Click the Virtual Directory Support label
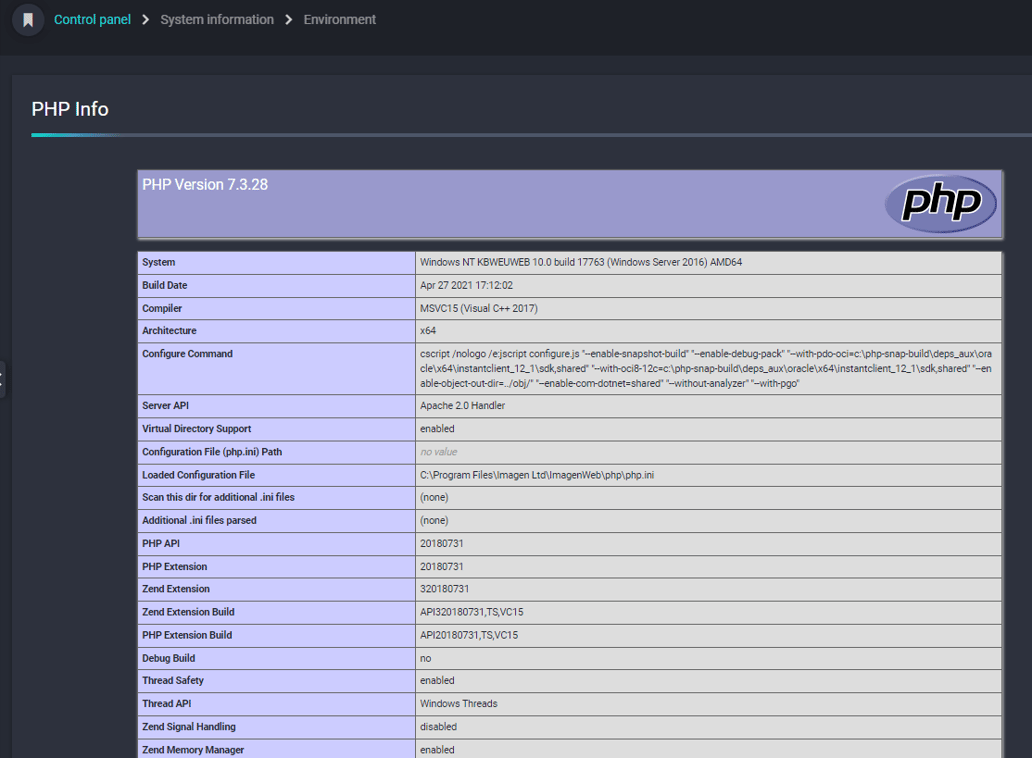Viewport: 1032px width, 758px height. 197,429
